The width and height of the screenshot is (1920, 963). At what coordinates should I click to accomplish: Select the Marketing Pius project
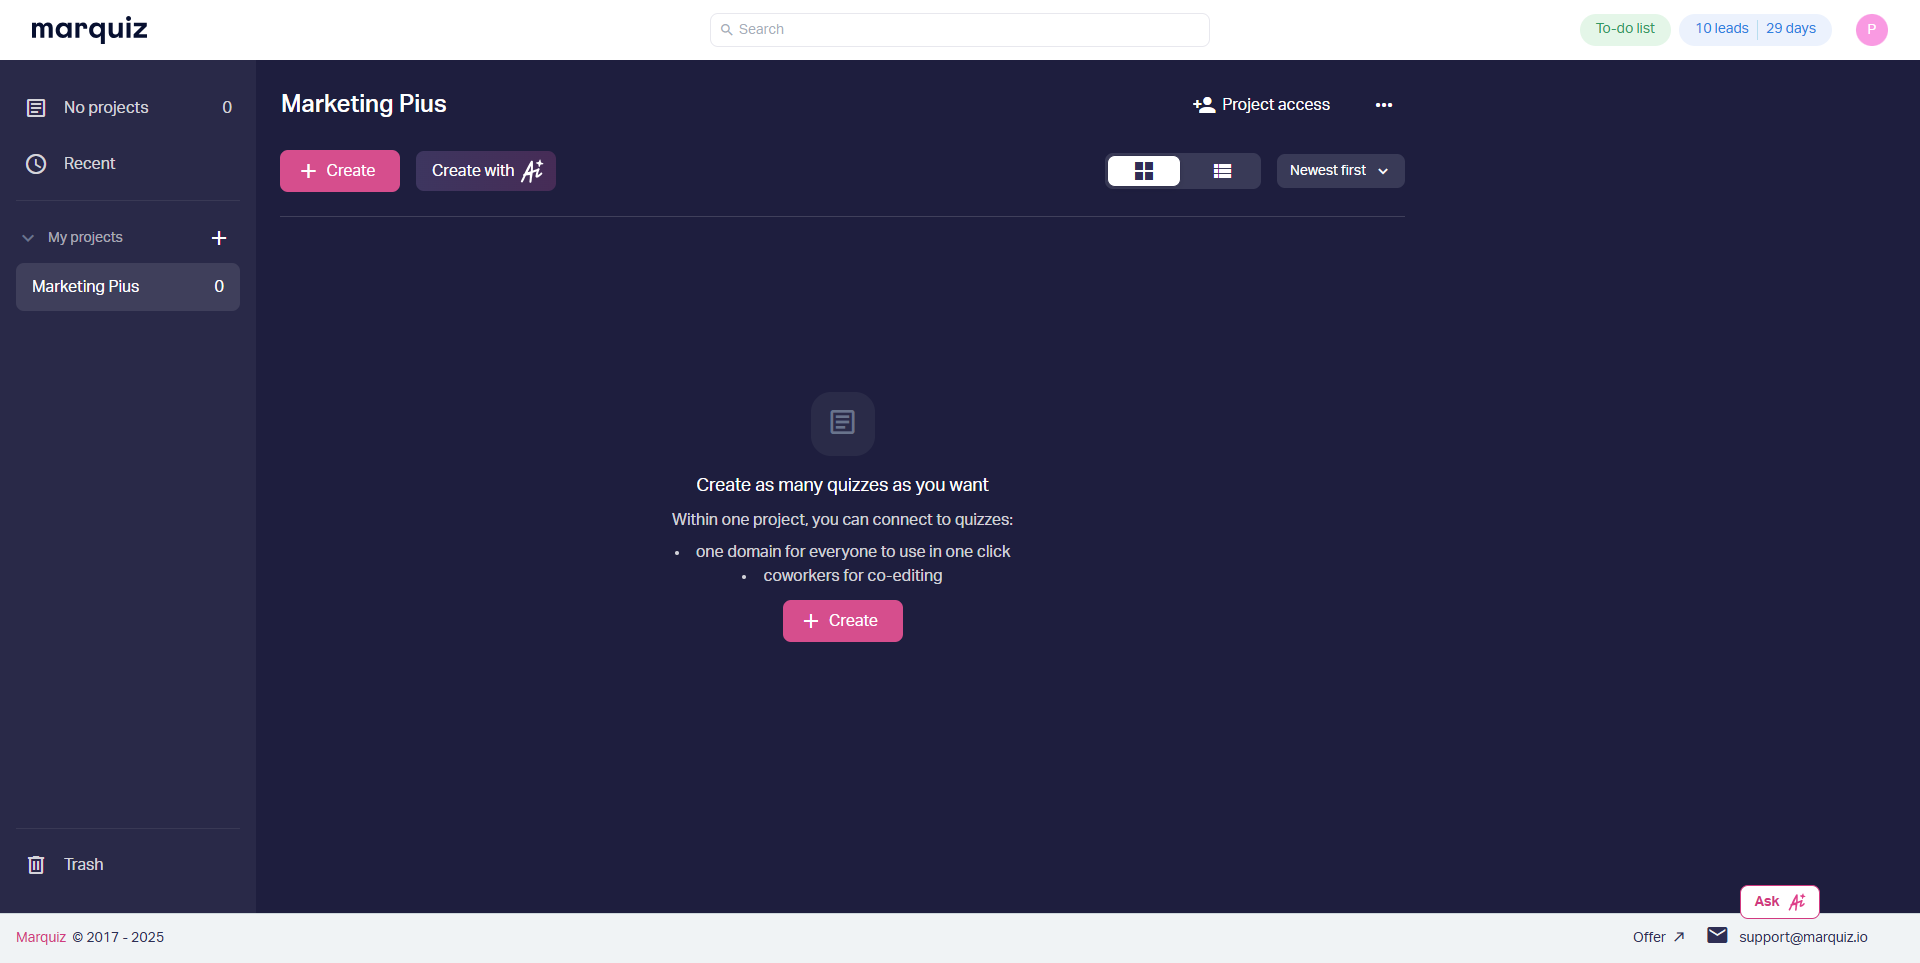pyautogui.click(x=127, y=287)
